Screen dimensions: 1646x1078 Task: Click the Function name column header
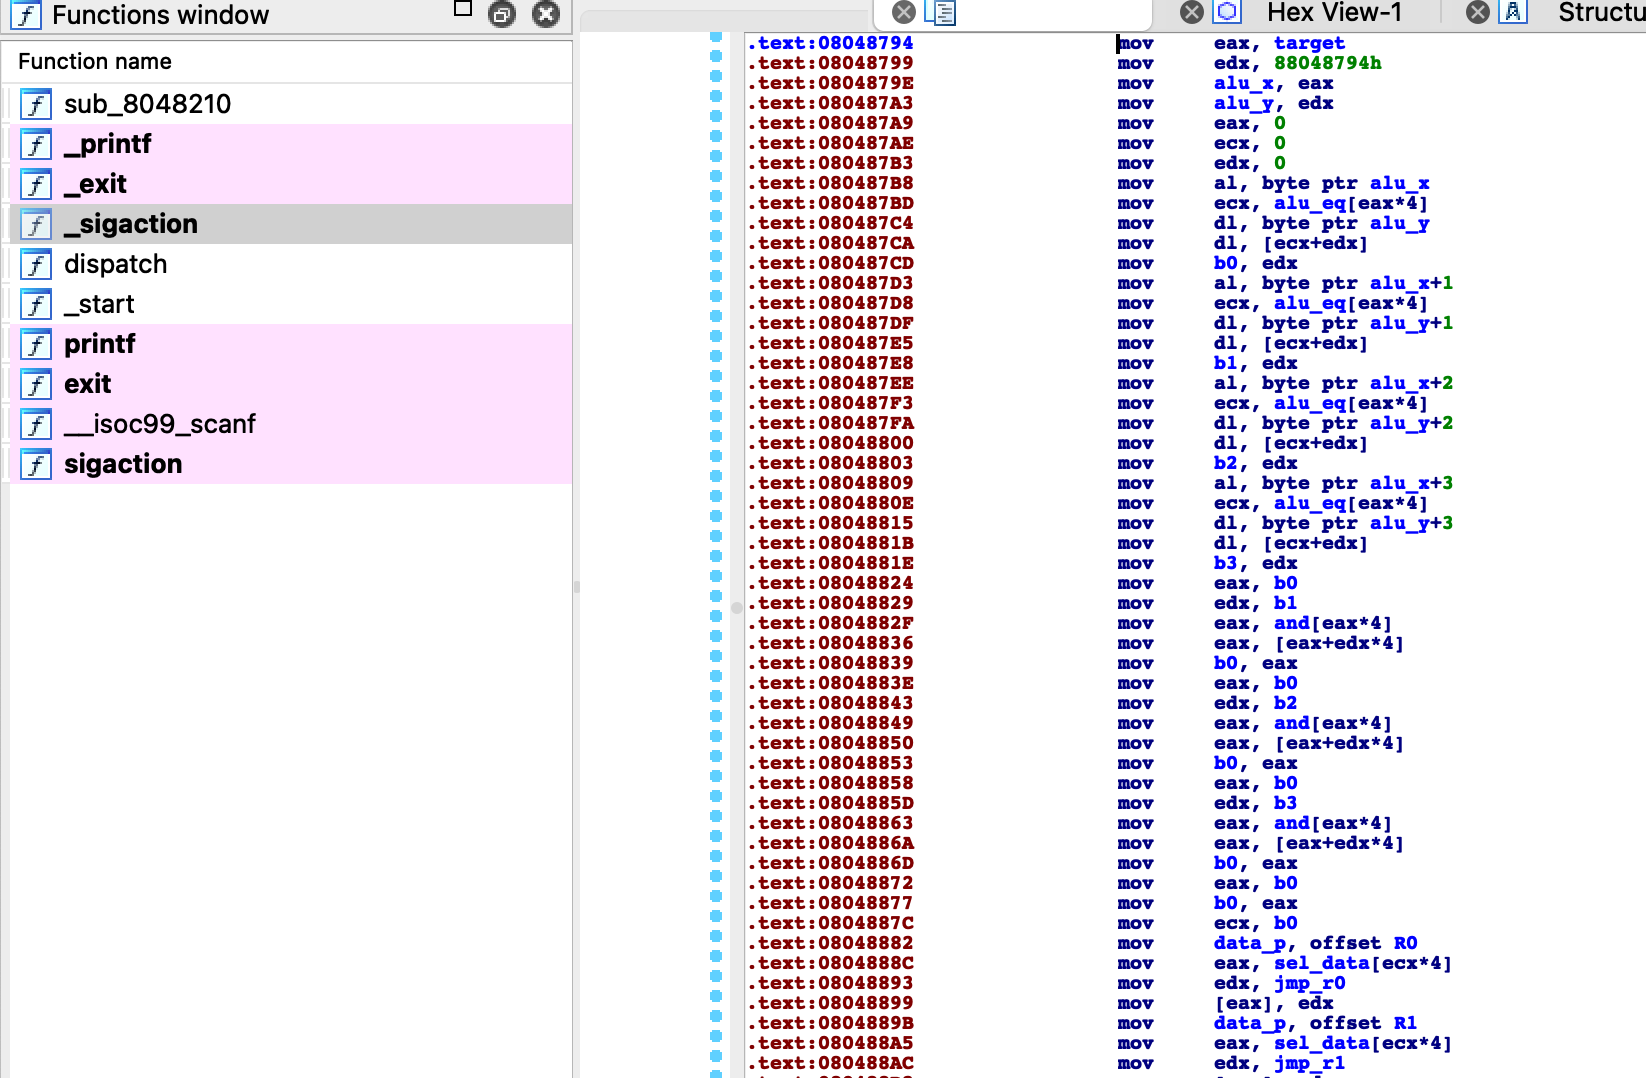click(95, 61)
